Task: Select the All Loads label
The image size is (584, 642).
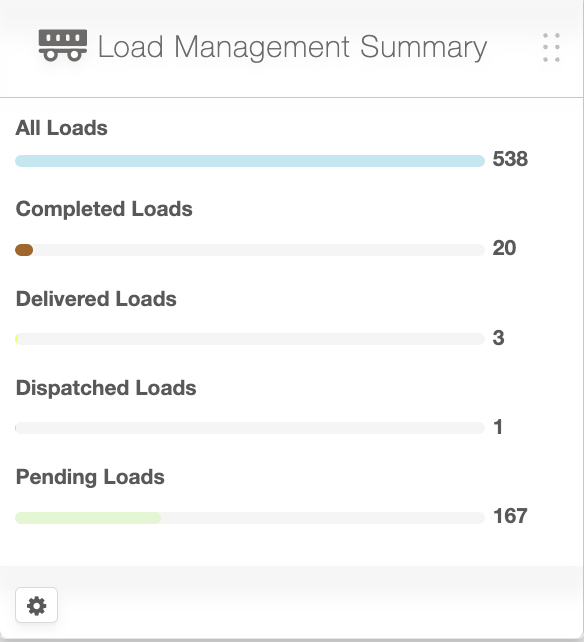Action: (x=61, y=128)
